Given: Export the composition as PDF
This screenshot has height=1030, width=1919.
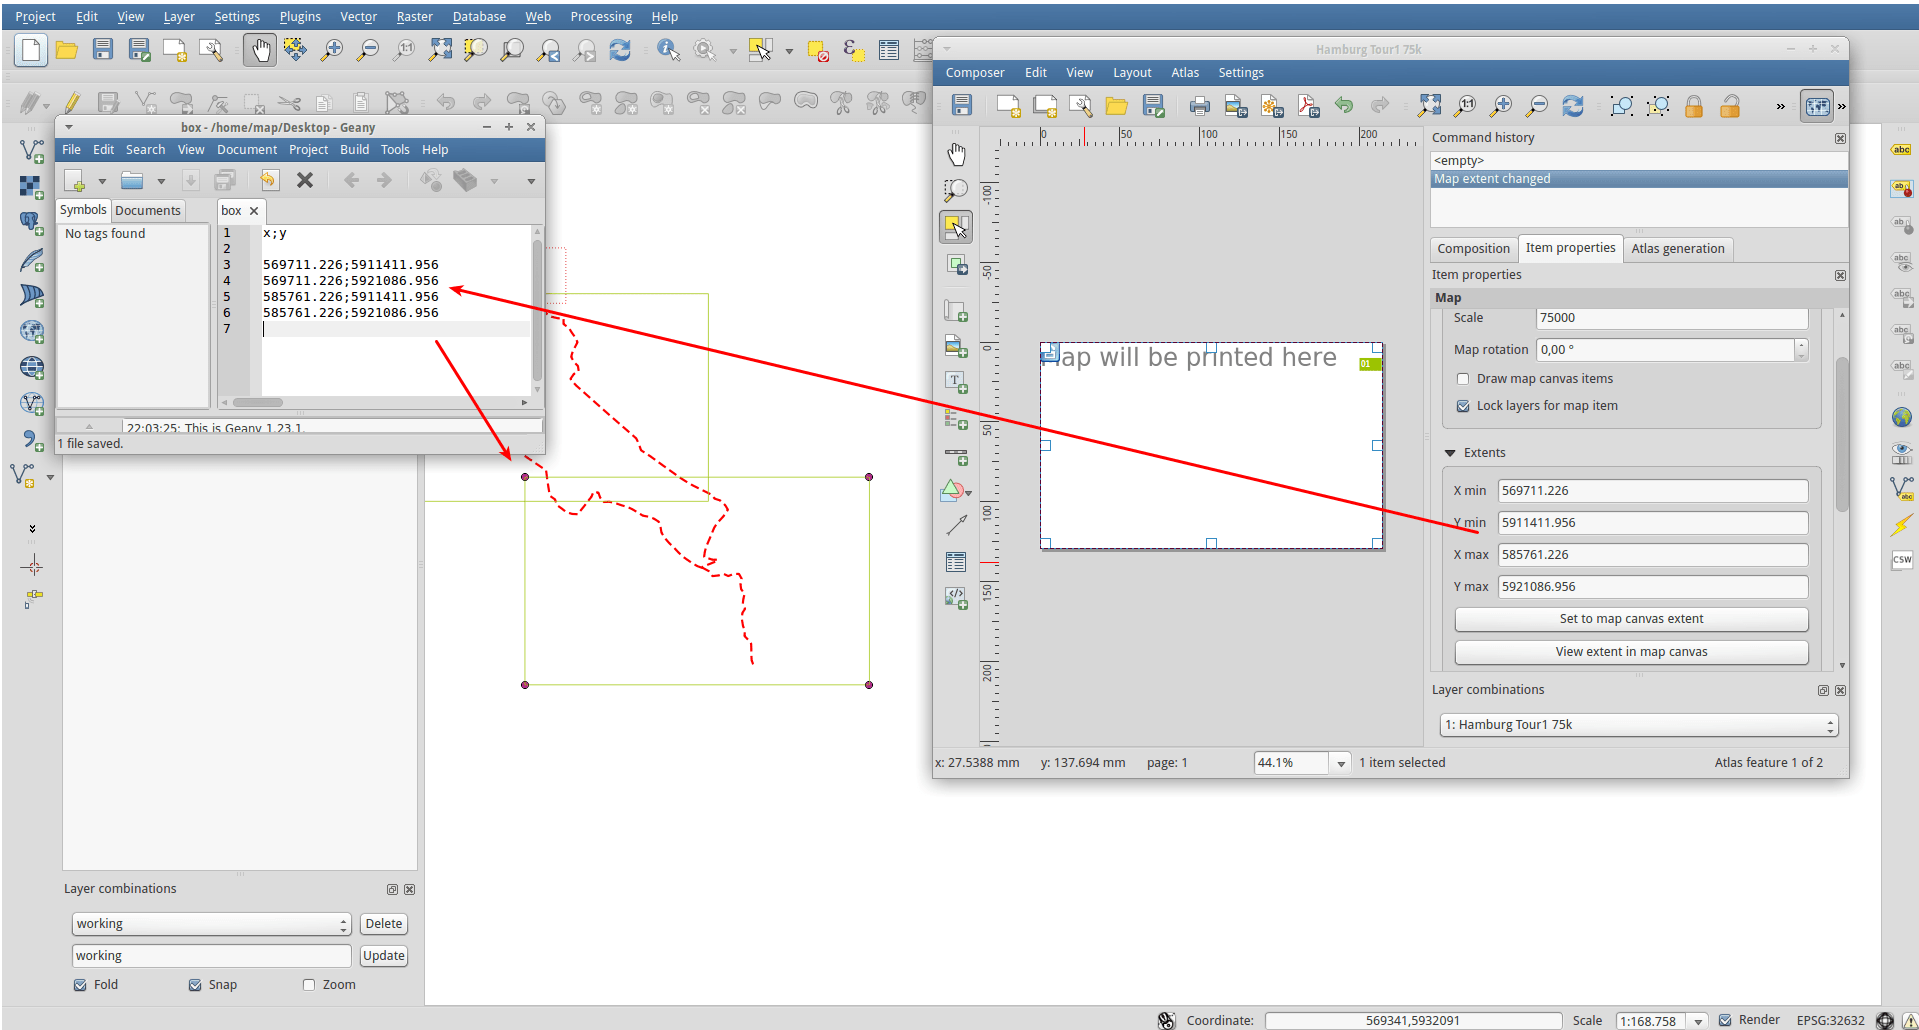Looking at the screenshot, I should point(1308,106).
